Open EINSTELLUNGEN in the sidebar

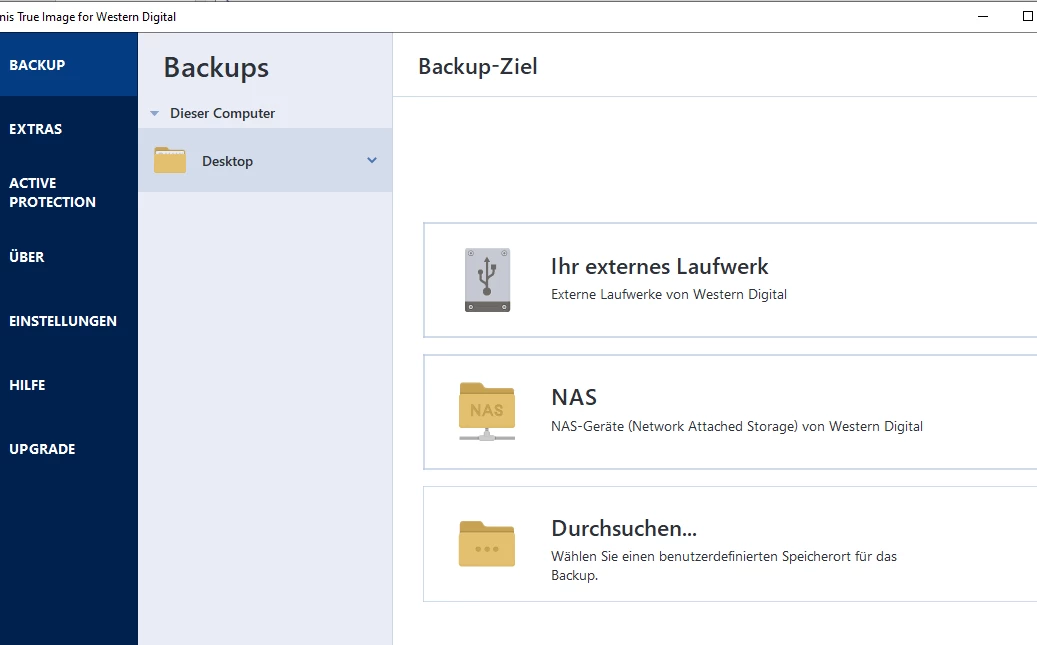pyautogui.click(x=63, y=321)
